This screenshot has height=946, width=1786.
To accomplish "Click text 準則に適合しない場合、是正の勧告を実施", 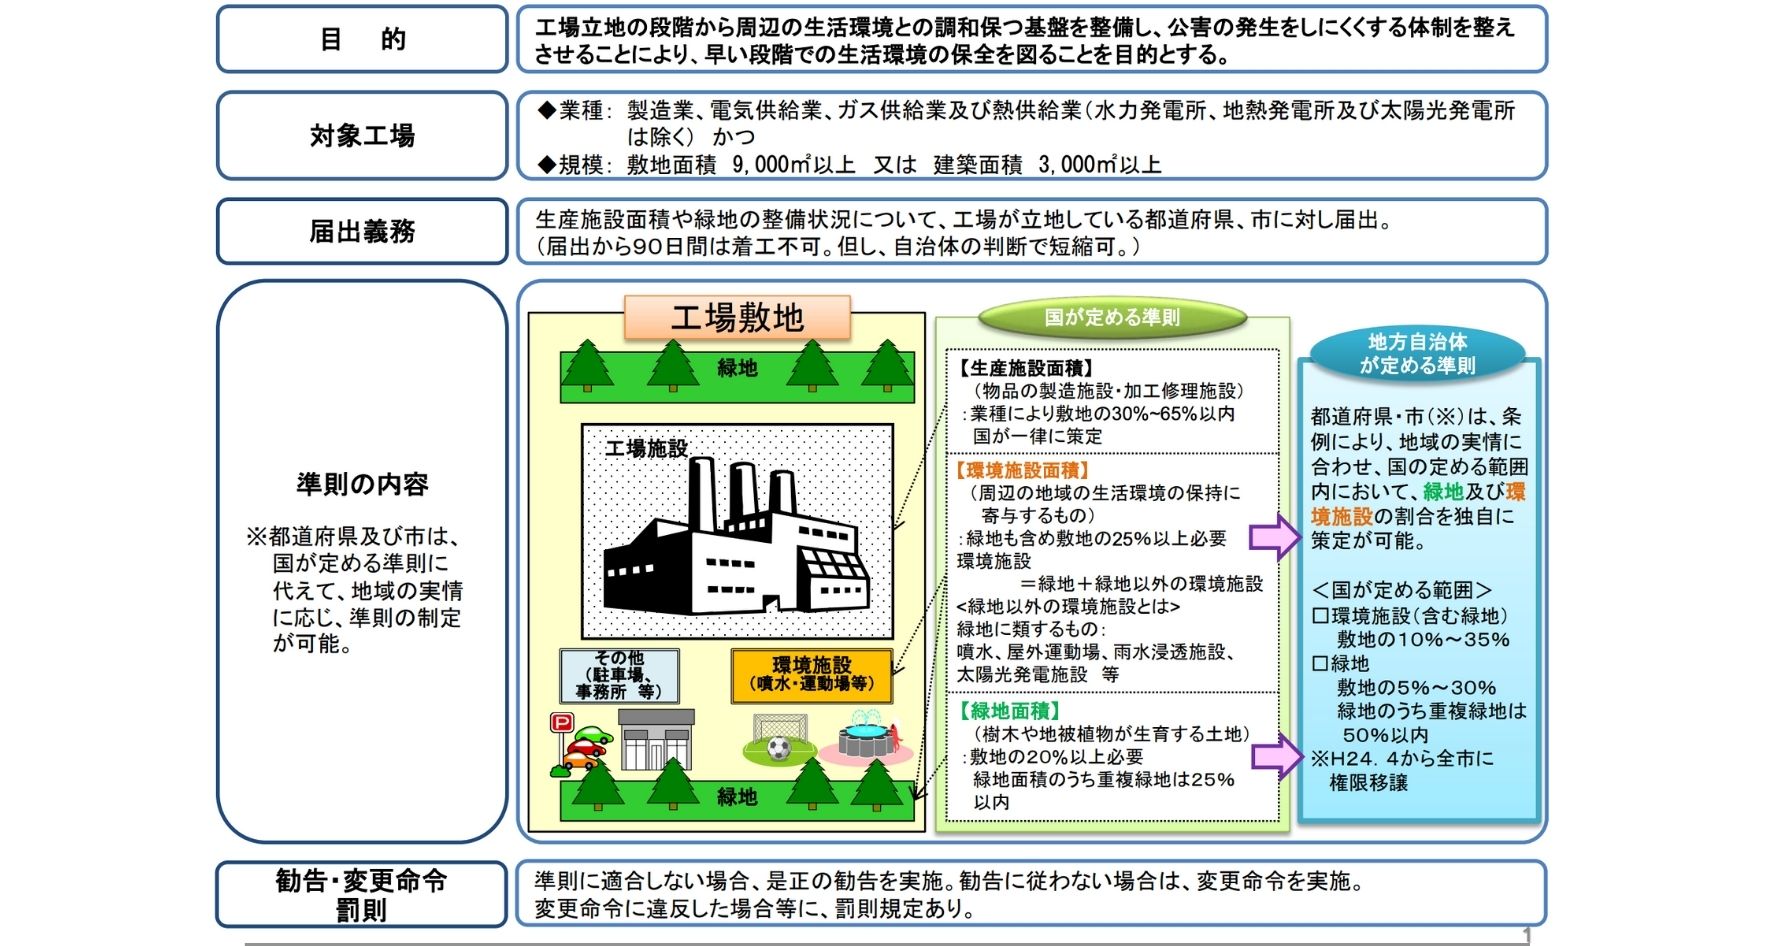I will (742, 881).
